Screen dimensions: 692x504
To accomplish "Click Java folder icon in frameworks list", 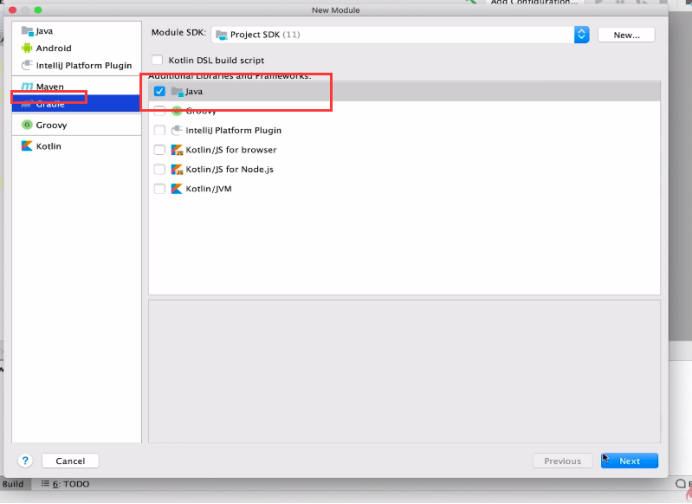I will [x=177, y=92].
